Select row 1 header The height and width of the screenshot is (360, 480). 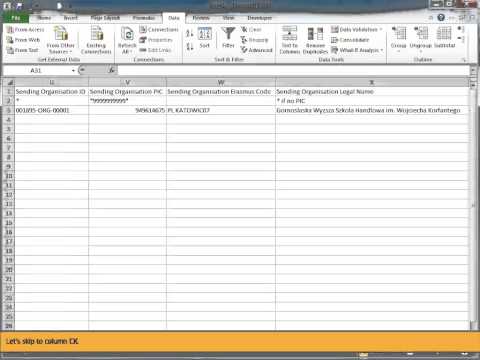(9, 91)
